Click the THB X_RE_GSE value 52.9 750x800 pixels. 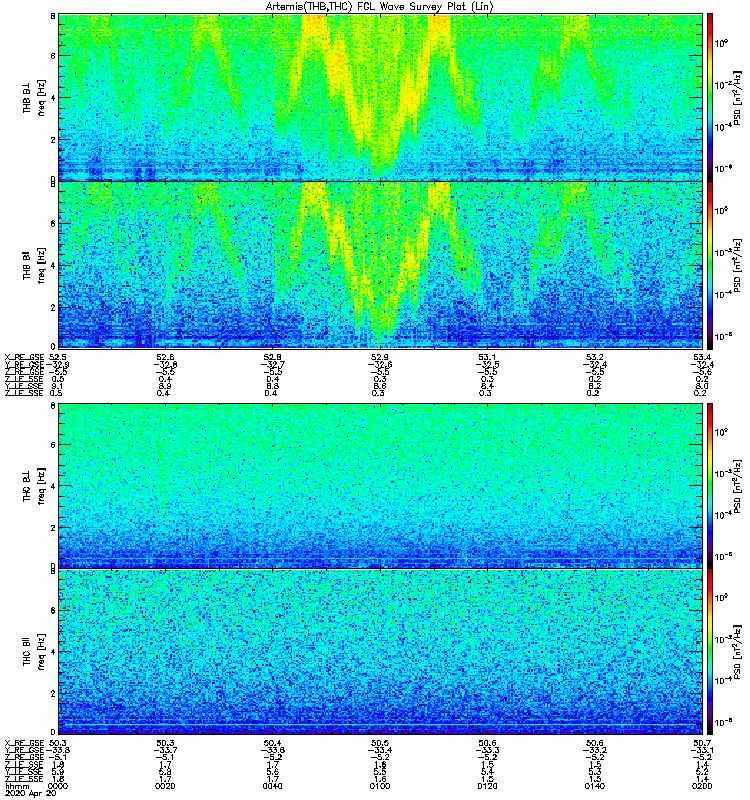[x=380, y=357]
